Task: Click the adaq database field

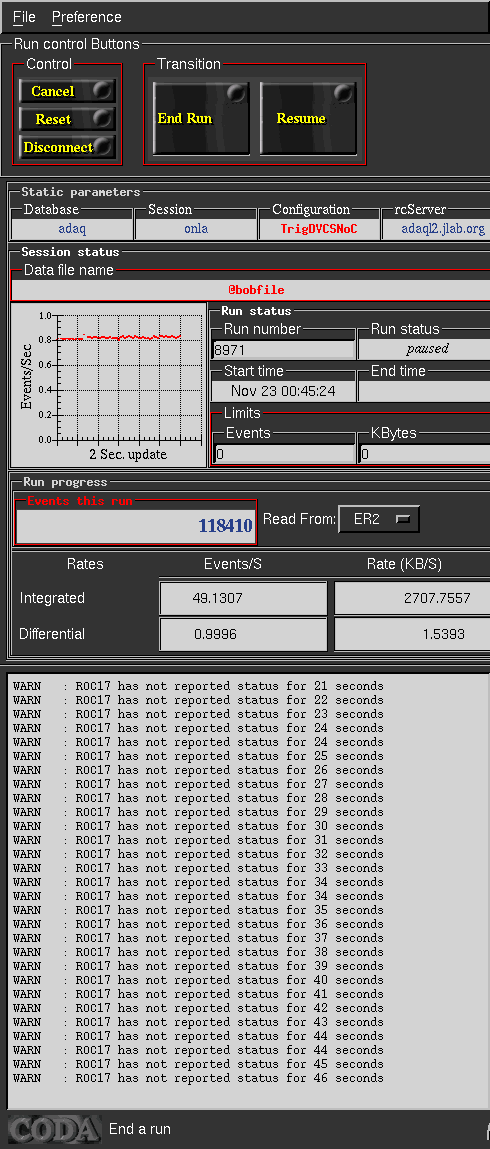Action: pyautogui.click(x=73, y=229)
